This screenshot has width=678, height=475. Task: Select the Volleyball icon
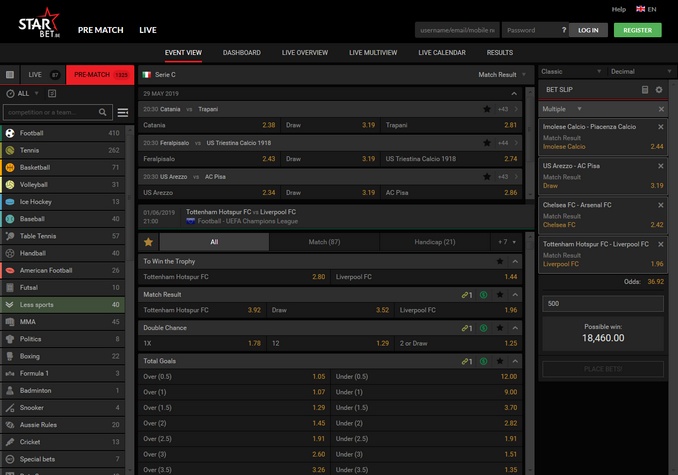[10, 185]
